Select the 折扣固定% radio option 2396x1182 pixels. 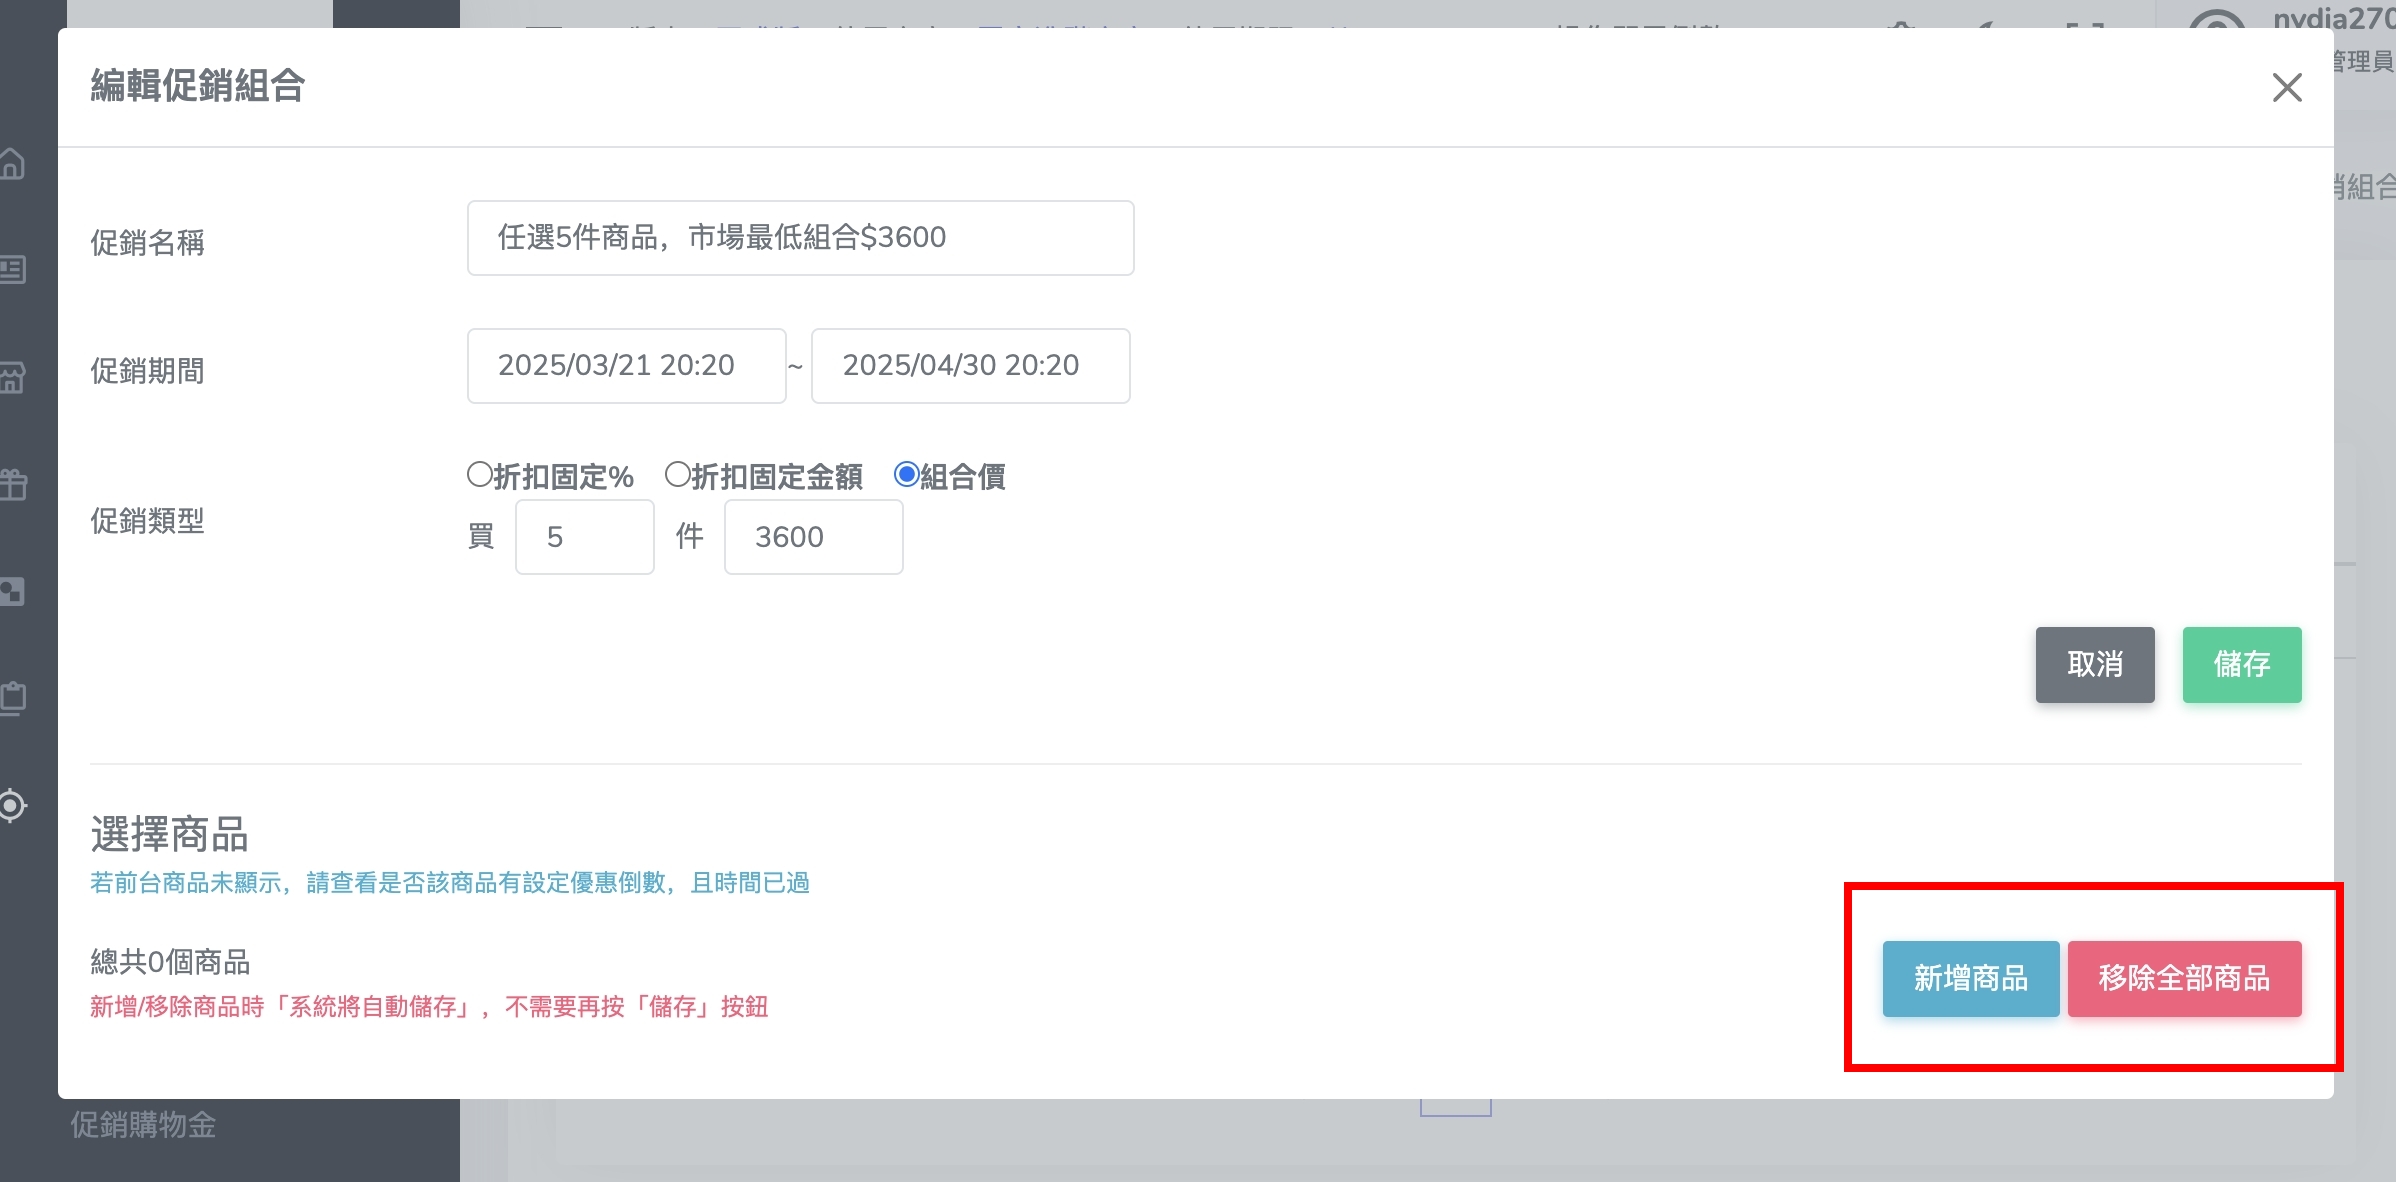click(x=480, y=475)
